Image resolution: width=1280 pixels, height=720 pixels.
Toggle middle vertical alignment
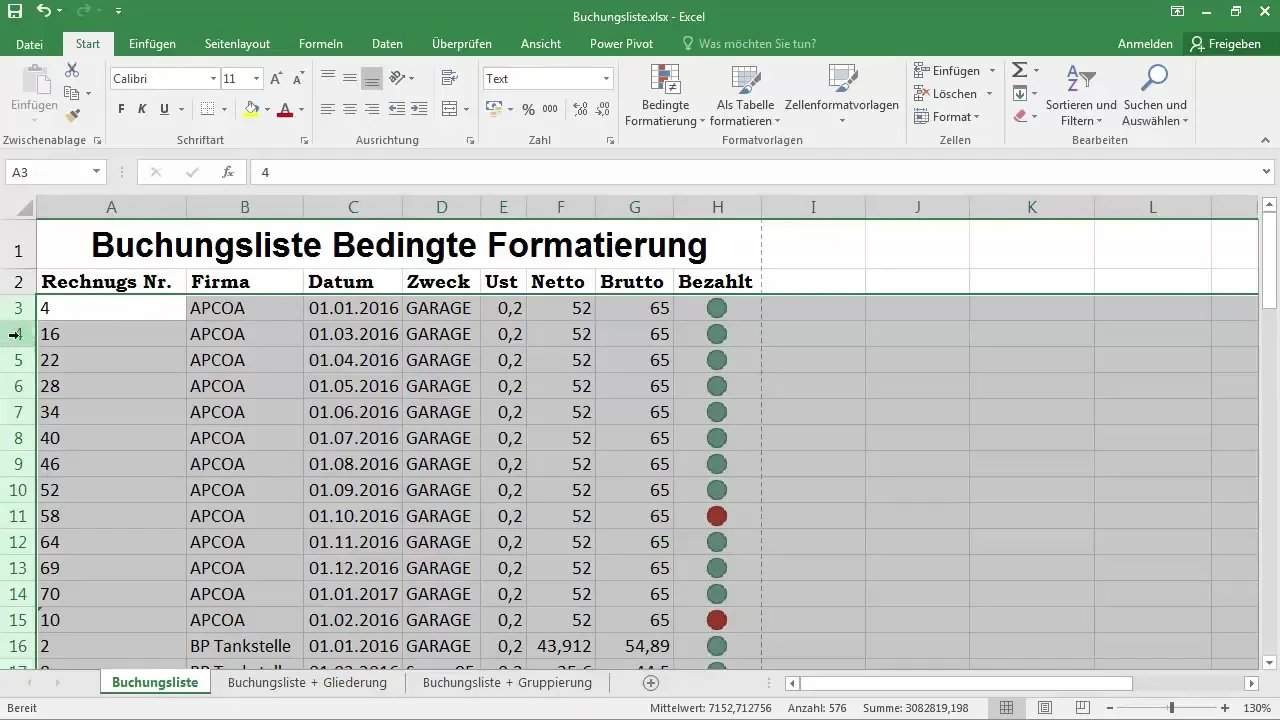point(349,78)
